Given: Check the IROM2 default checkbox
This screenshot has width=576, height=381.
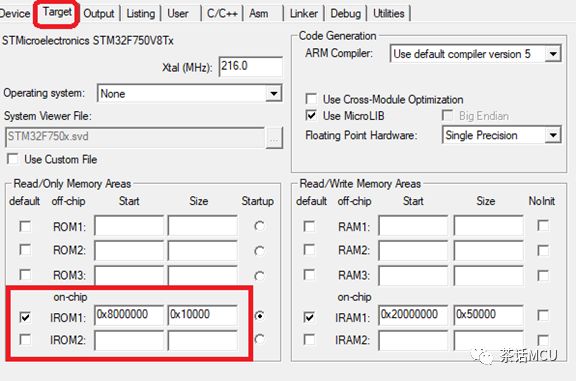Looking at the screenshot, I should [x=25, y=339].
